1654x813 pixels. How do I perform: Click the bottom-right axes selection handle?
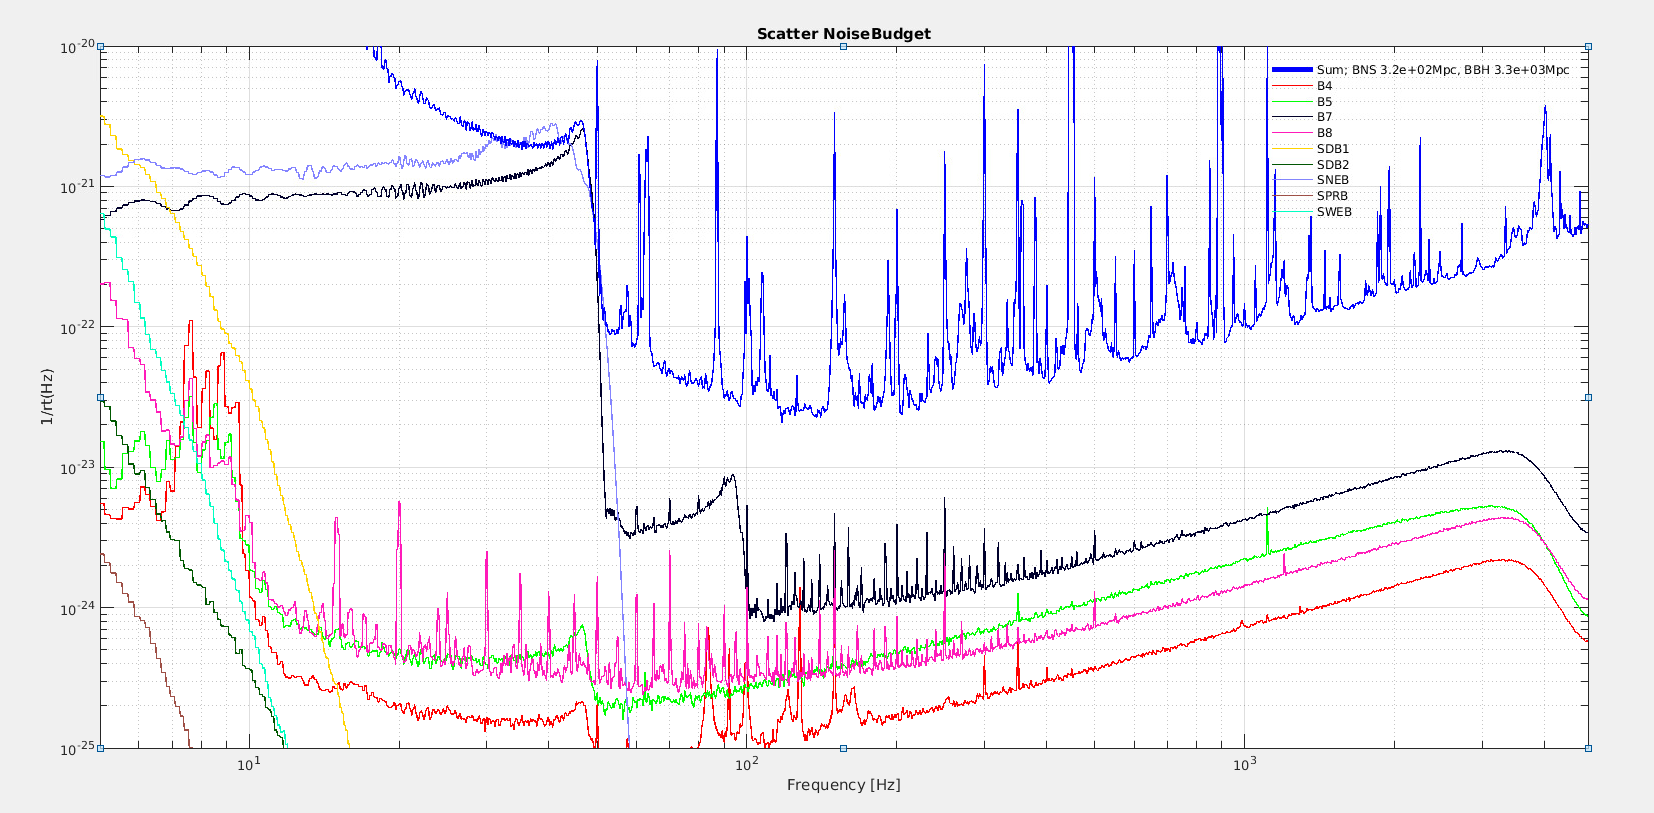(x=1588, y=748)
